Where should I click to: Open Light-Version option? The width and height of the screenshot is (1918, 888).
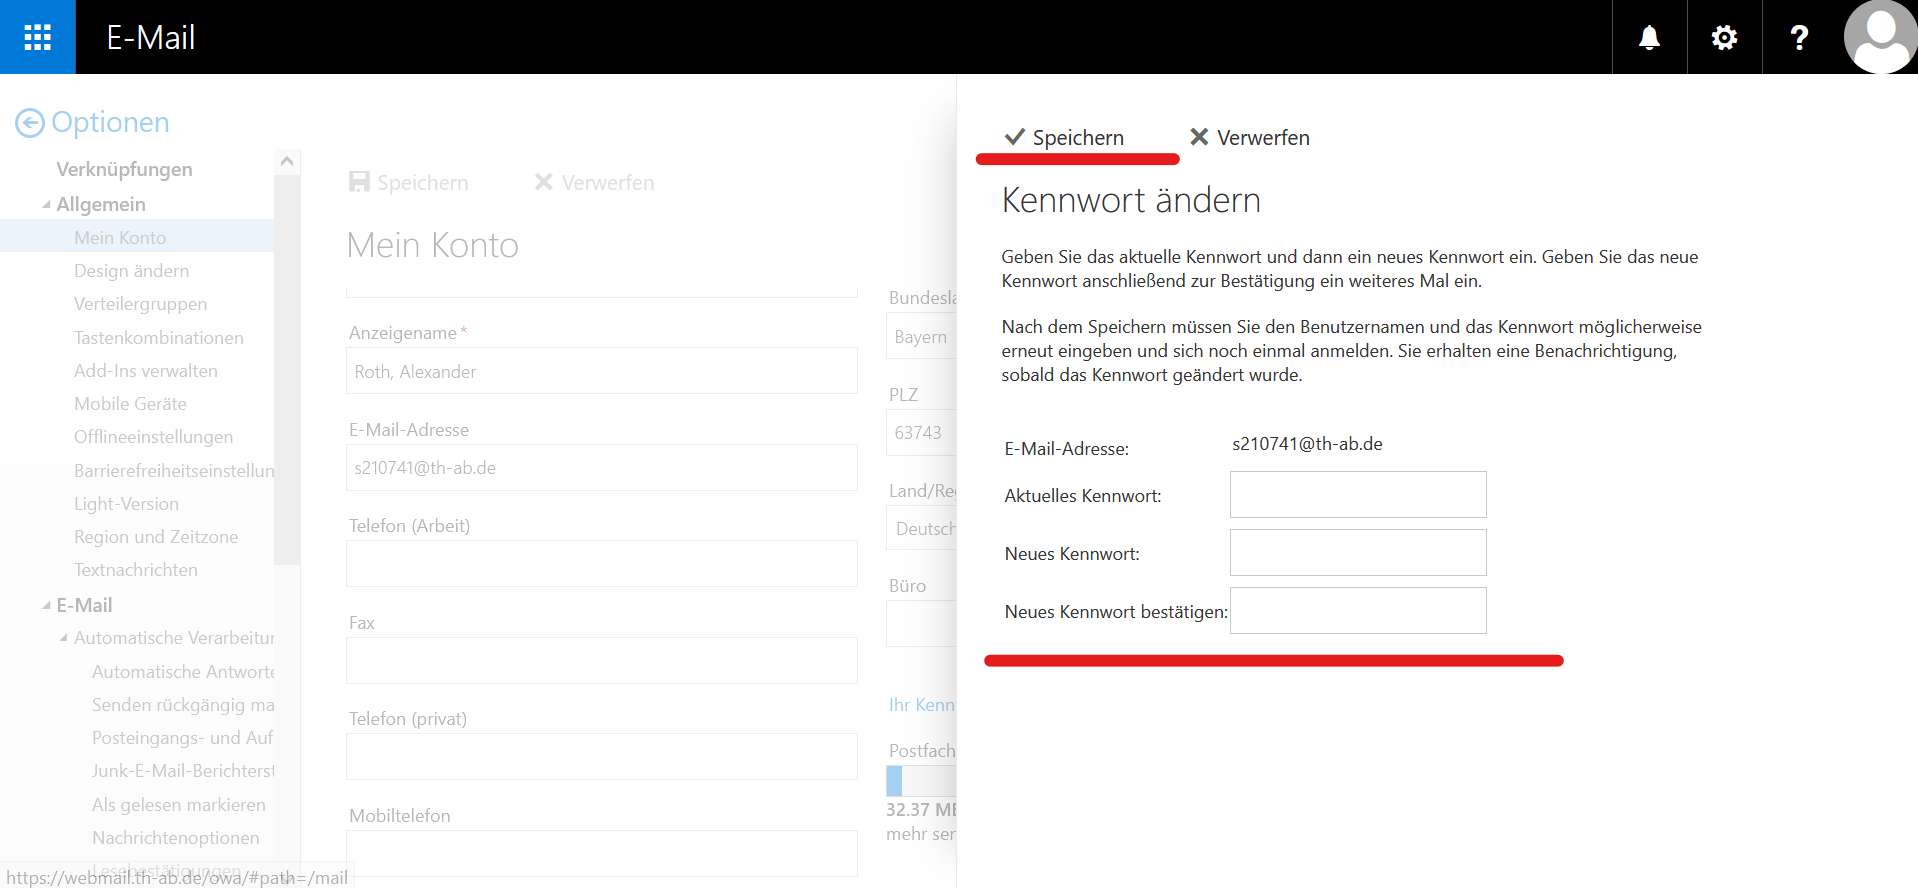tap(126, 503)
